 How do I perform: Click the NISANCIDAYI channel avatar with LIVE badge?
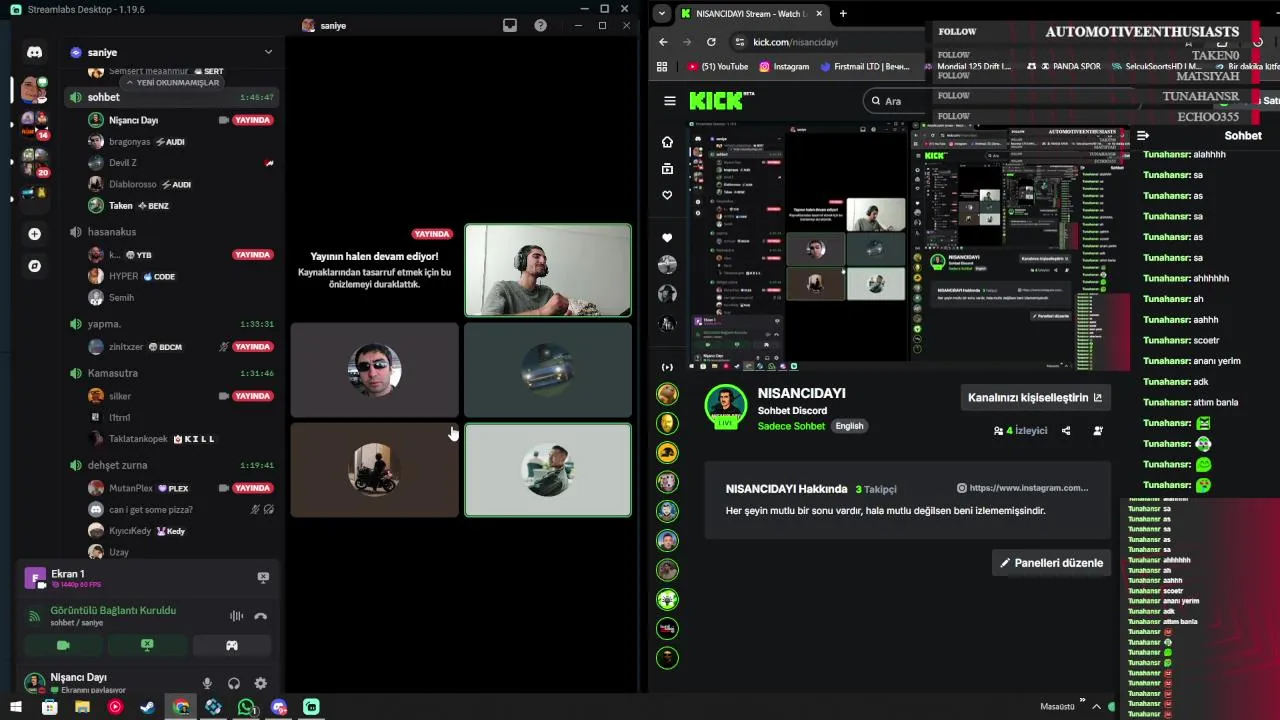(x=726, y=407)
